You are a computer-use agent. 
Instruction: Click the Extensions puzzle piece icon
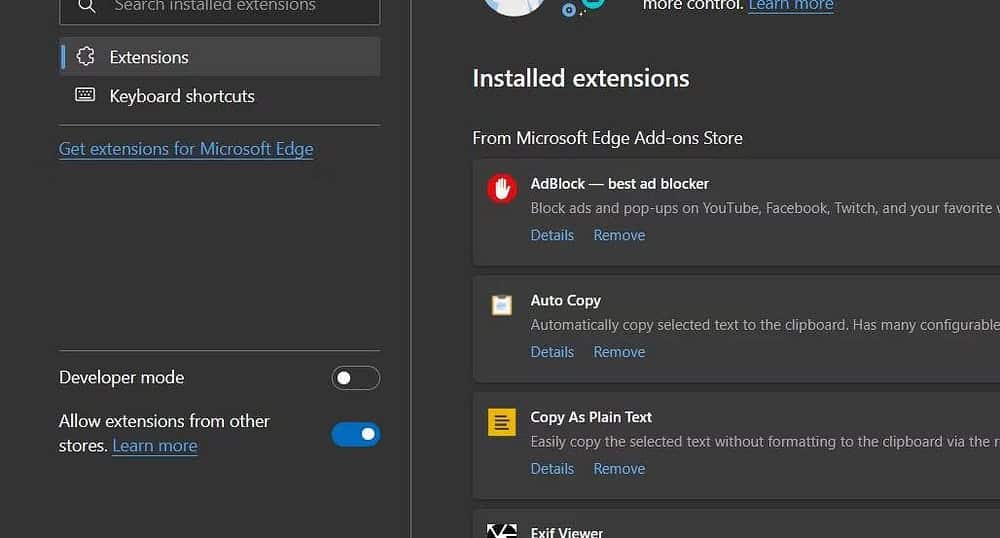tap(85, 57)
